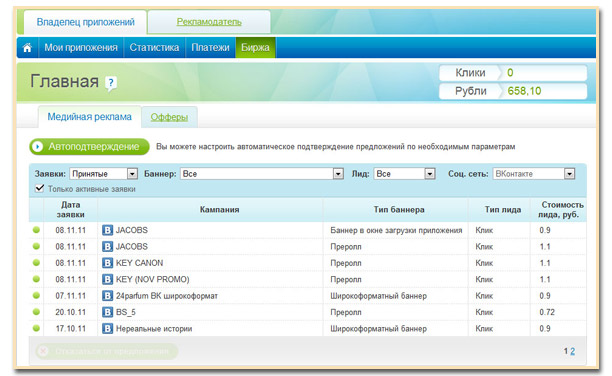Open Статистика menu item

click(154, 48)
